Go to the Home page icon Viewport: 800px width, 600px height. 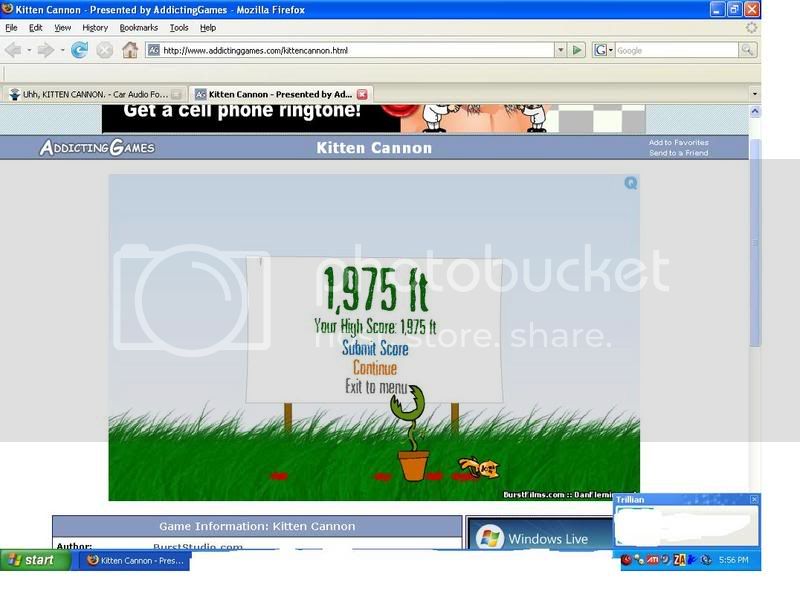[x=130, y=50]
